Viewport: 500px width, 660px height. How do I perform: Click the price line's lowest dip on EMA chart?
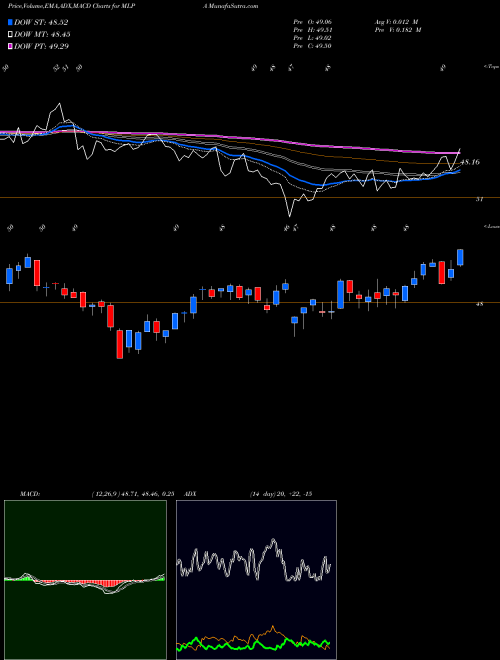(x=290, y=216)
